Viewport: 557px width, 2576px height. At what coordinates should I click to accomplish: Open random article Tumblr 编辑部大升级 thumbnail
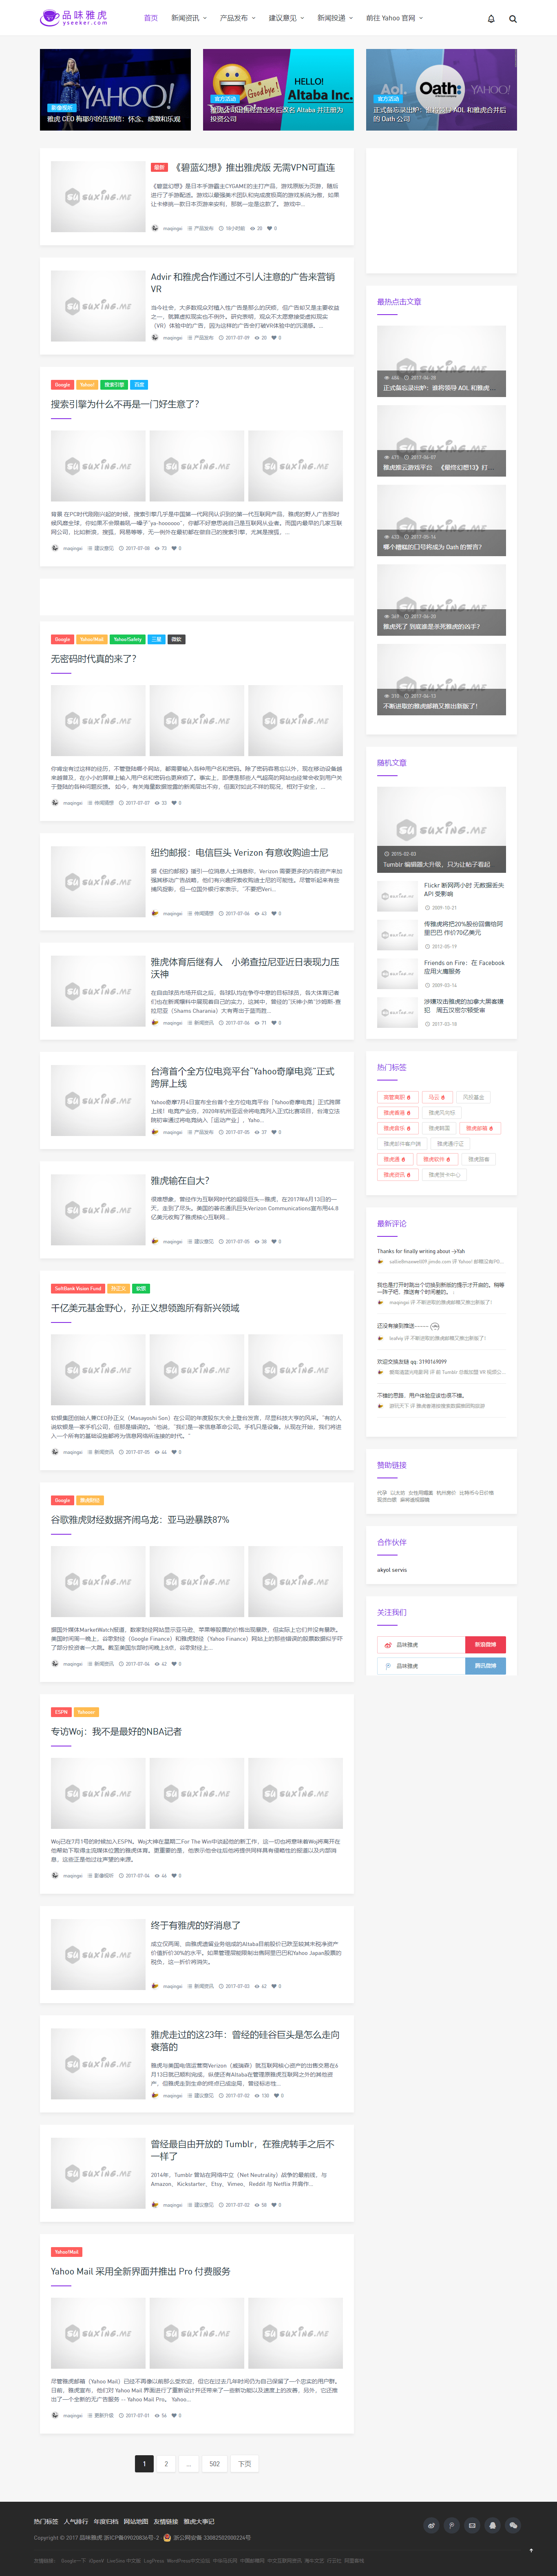point(441,830)
